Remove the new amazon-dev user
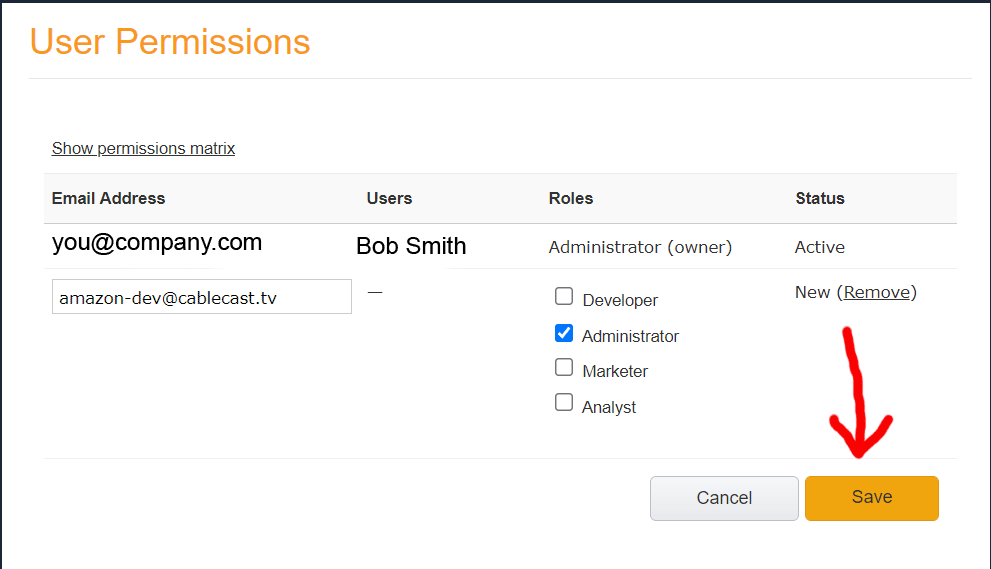Viewport: 991px width, 569px height. (876, 292)
